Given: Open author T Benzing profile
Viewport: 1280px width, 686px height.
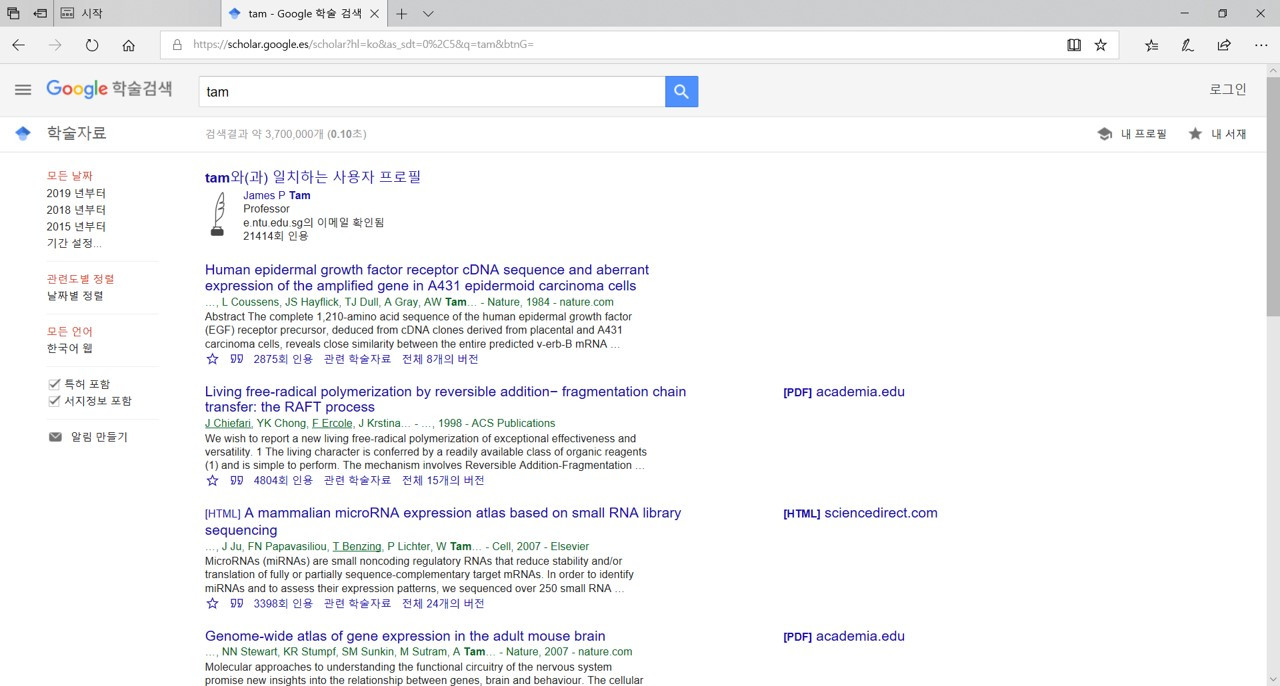Looking at the screenshot, I should pyautogui.click(x=357, y=547).
